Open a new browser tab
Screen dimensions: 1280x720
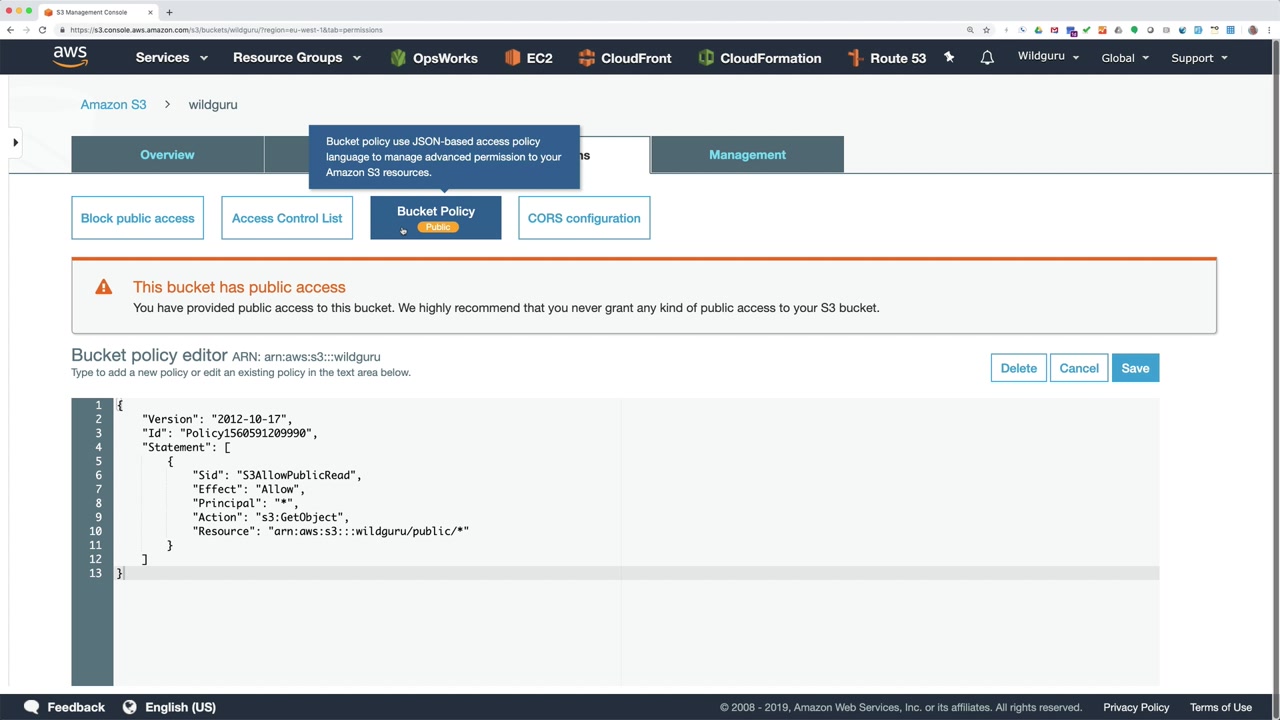click(169, 12)
